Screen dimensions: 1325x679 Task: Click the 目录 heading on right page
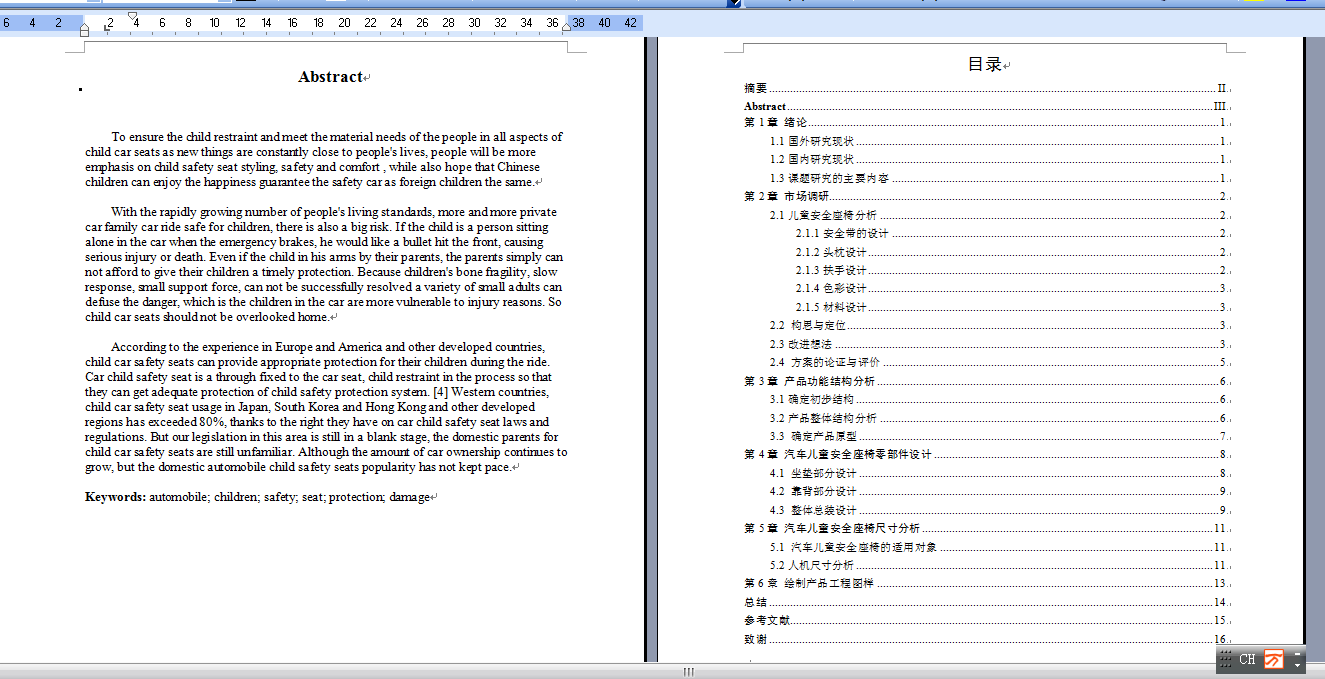[984, 64]
